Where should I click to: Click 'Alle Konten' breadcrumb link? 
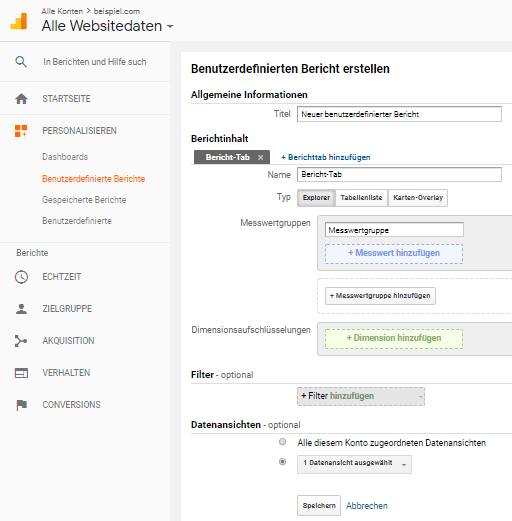pos(62,11)
